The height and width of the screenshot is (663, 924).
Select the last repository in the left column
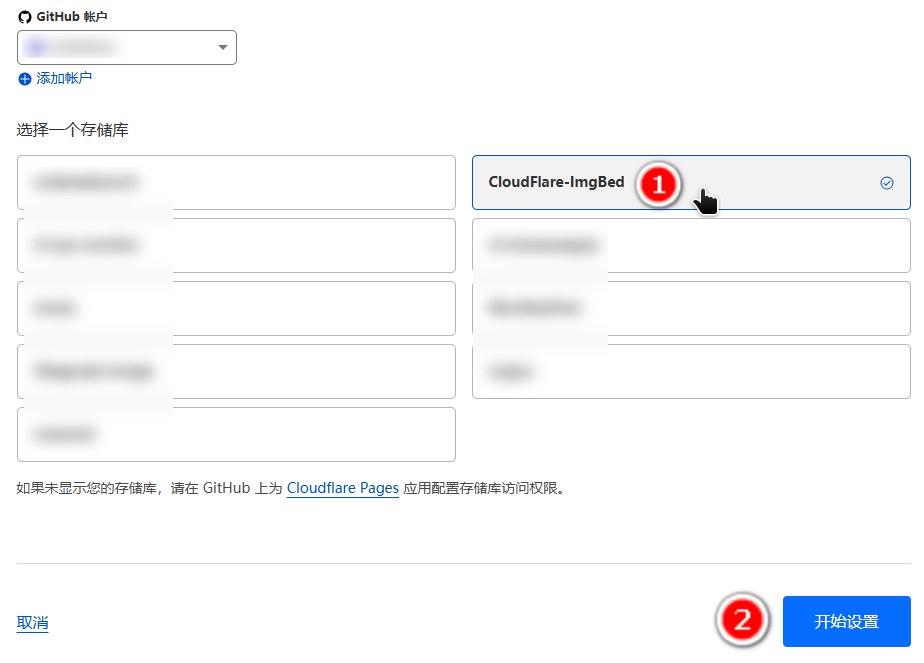[236, 434]
